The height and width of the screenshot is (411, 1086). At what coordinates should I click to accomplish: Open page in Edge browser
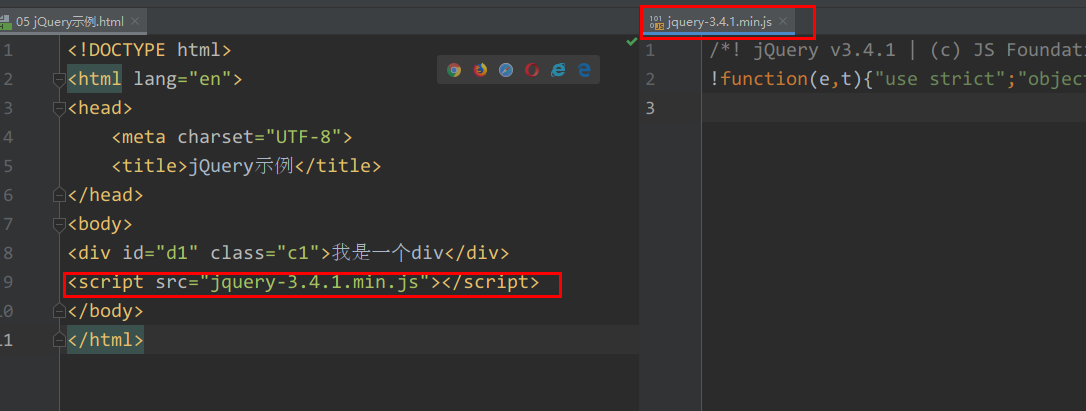coord(584,69)
